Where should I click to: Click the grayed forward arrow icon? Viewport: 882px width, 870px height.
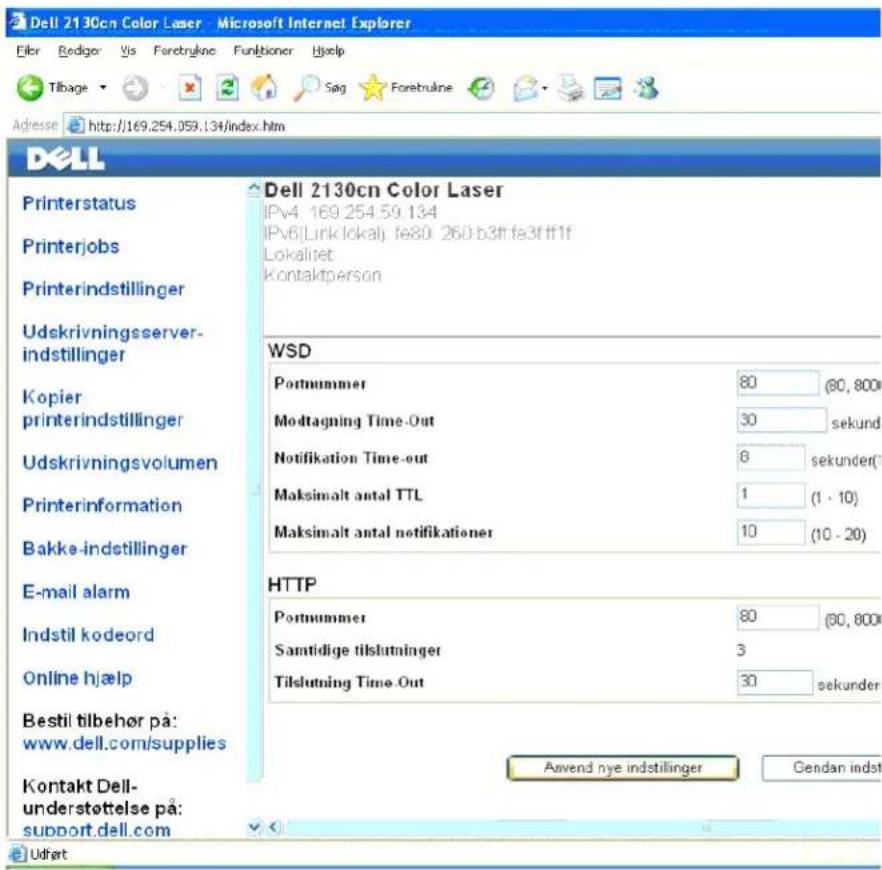tap(135, 88)
